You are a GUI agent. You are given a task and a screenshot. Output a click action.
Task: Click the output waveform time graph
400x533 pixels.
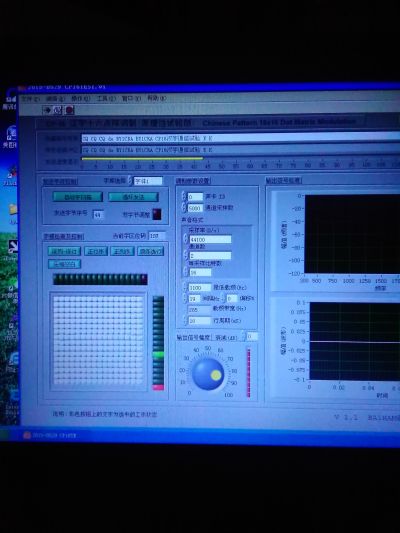pos(355,341)
